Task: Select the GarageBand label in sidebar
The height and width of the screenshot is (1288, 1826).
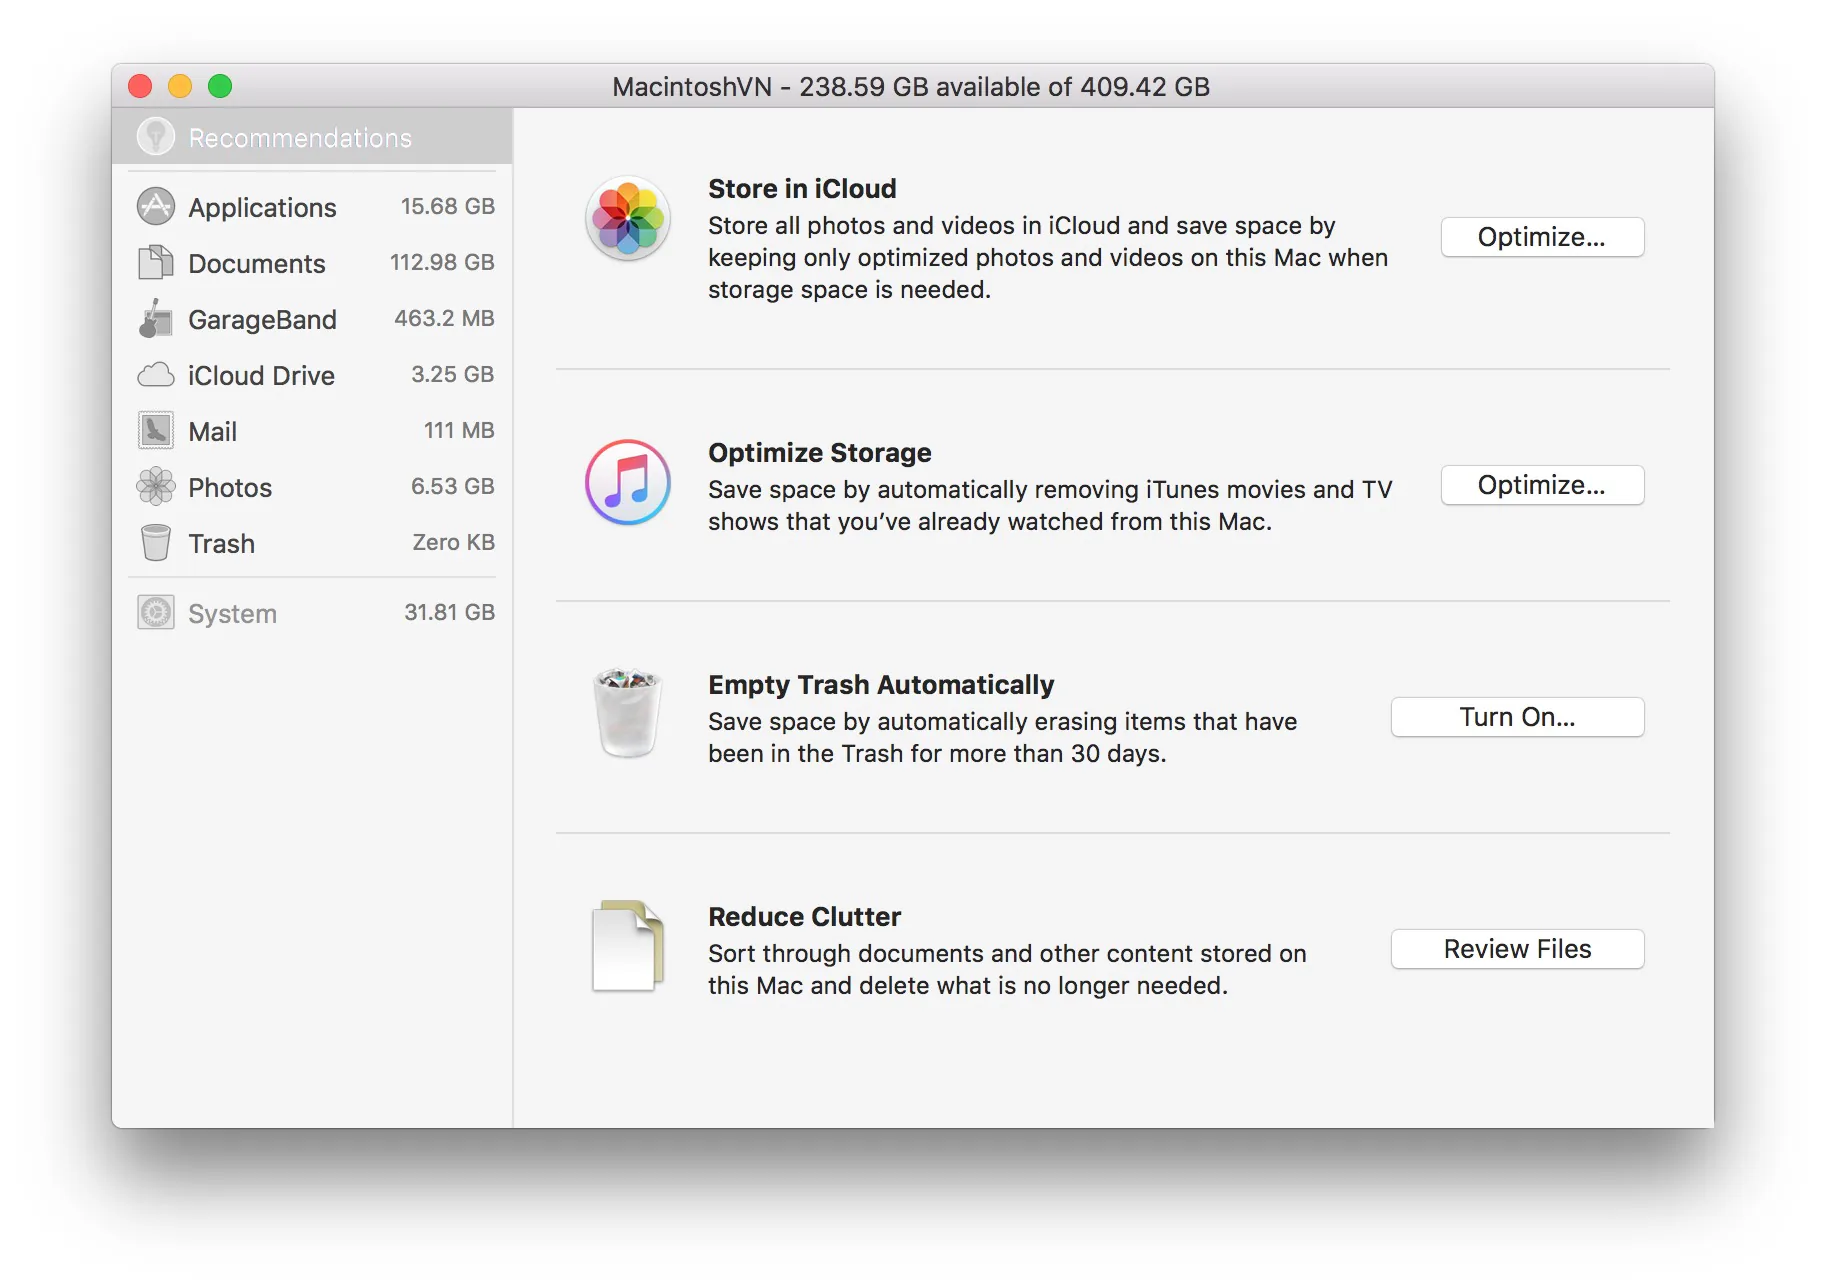Action: 262,319
